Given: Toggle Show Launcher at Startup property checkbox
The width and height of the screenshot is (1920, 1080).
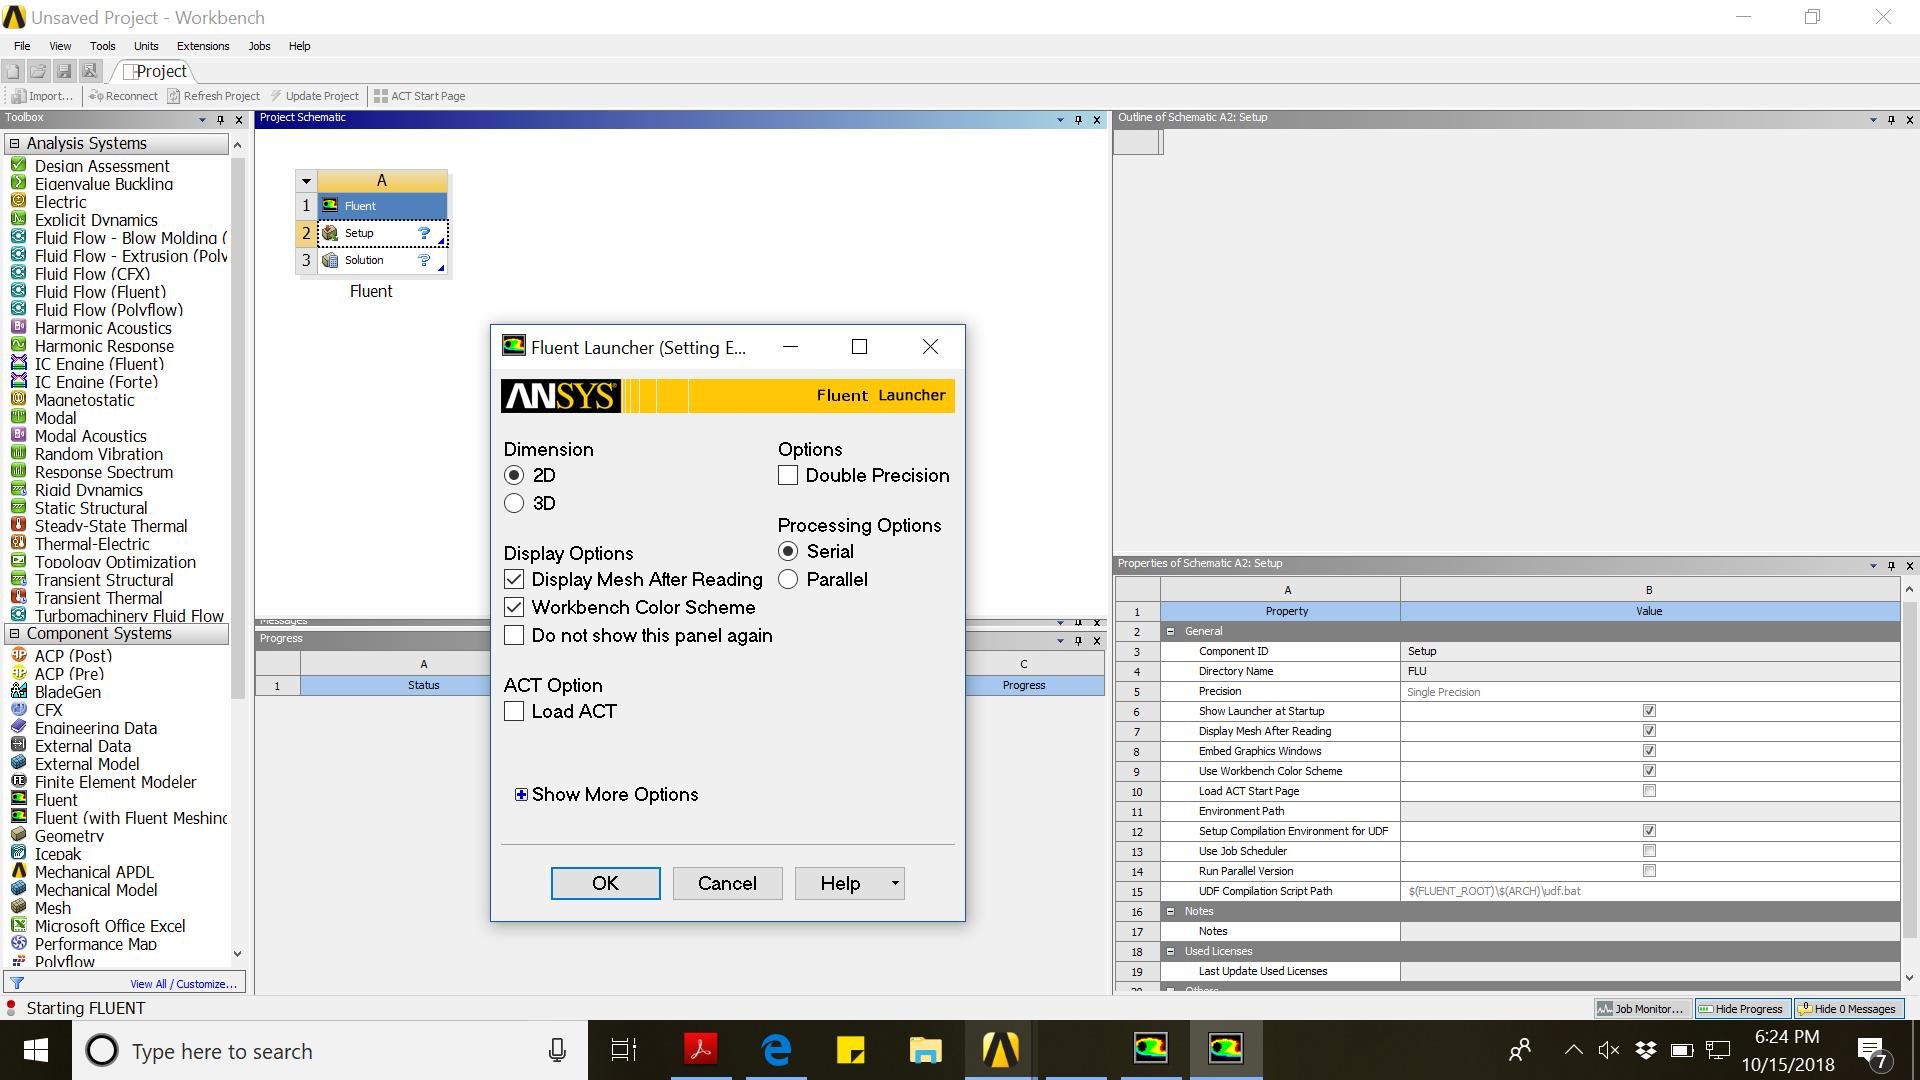Looking at the screenshot, I should (x=1649, y=711).
